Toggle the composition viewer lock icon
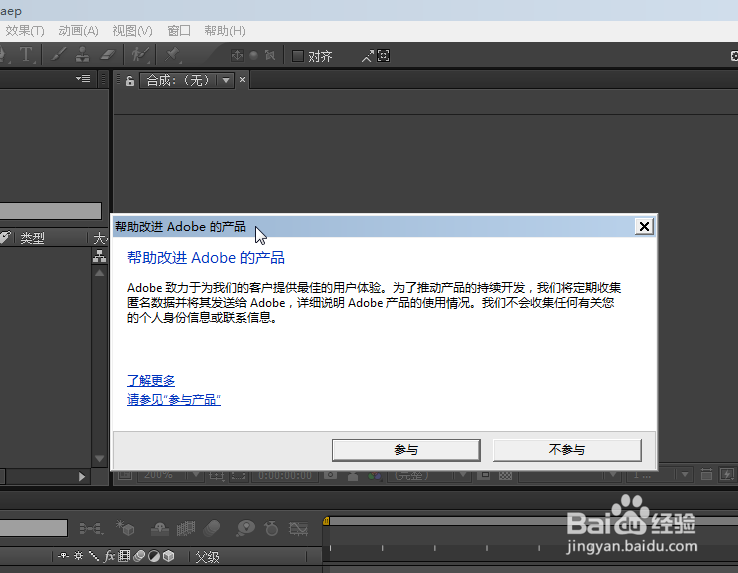This screenshot has height=573, width=738. pos(130,81)
